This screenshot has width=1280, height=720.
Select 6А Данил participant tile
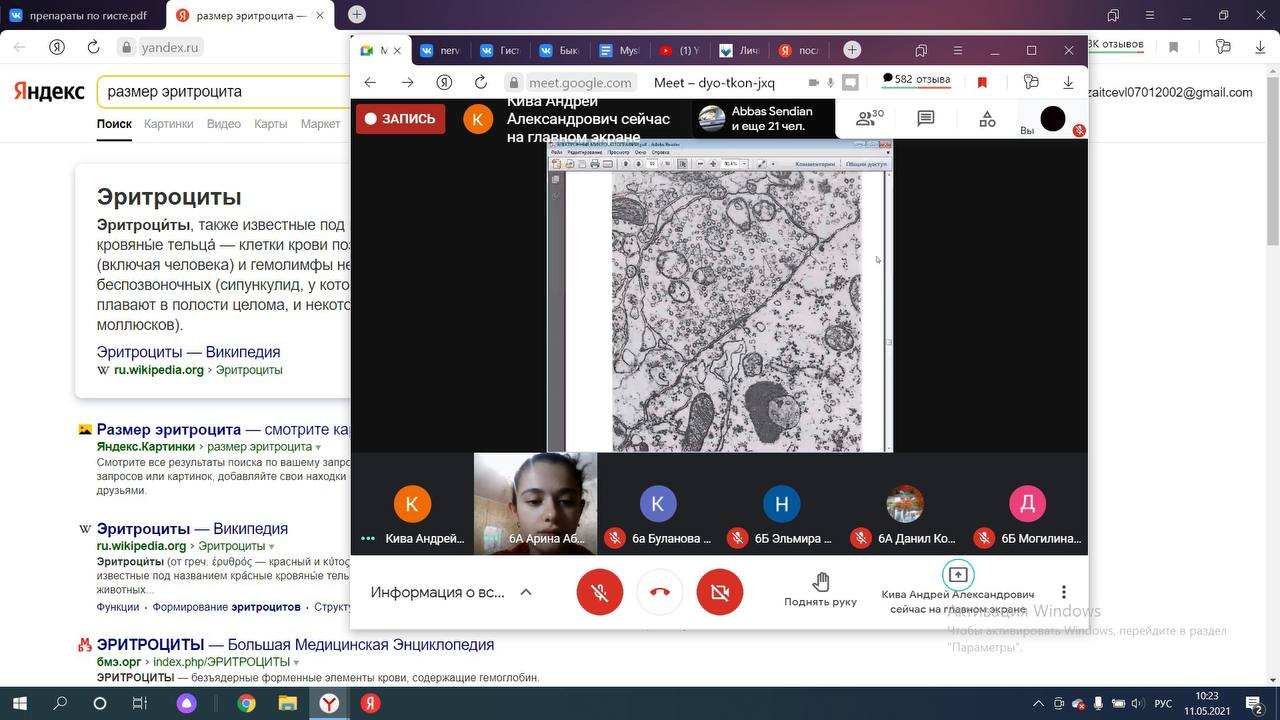coord(905,503)
